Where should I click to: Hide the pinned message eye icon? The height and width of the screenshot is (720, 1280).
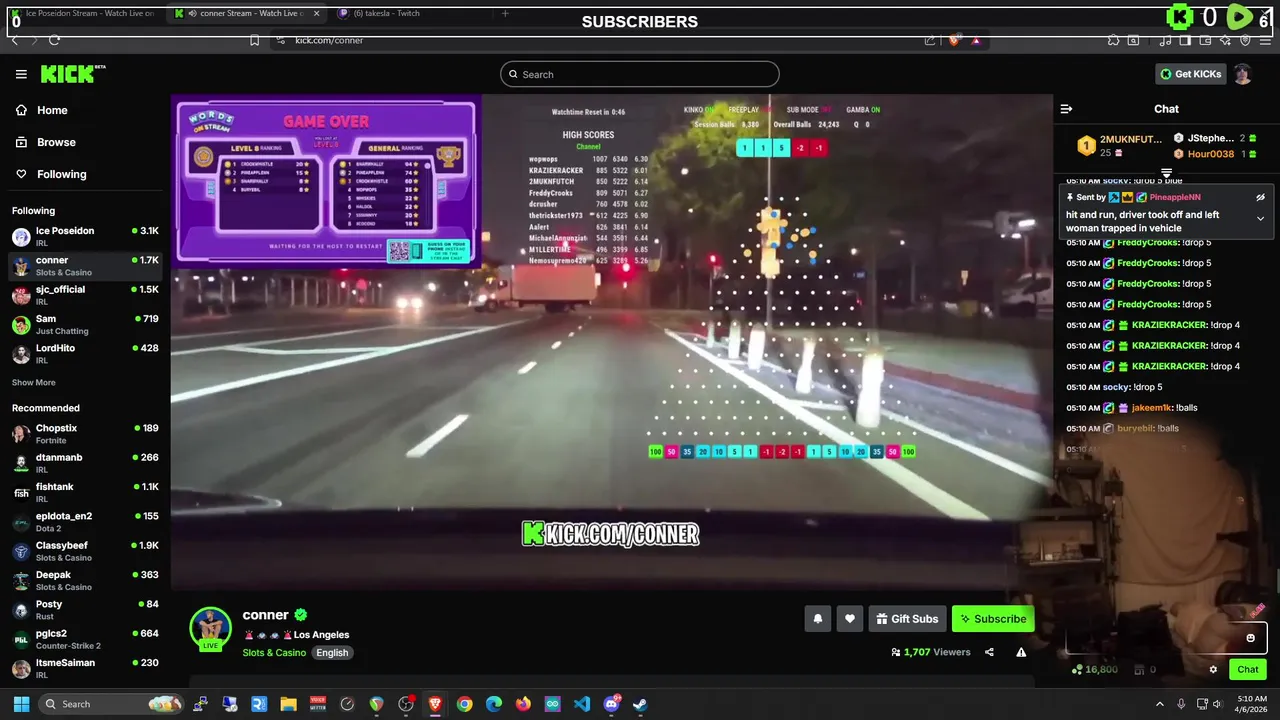(1261, 197)
